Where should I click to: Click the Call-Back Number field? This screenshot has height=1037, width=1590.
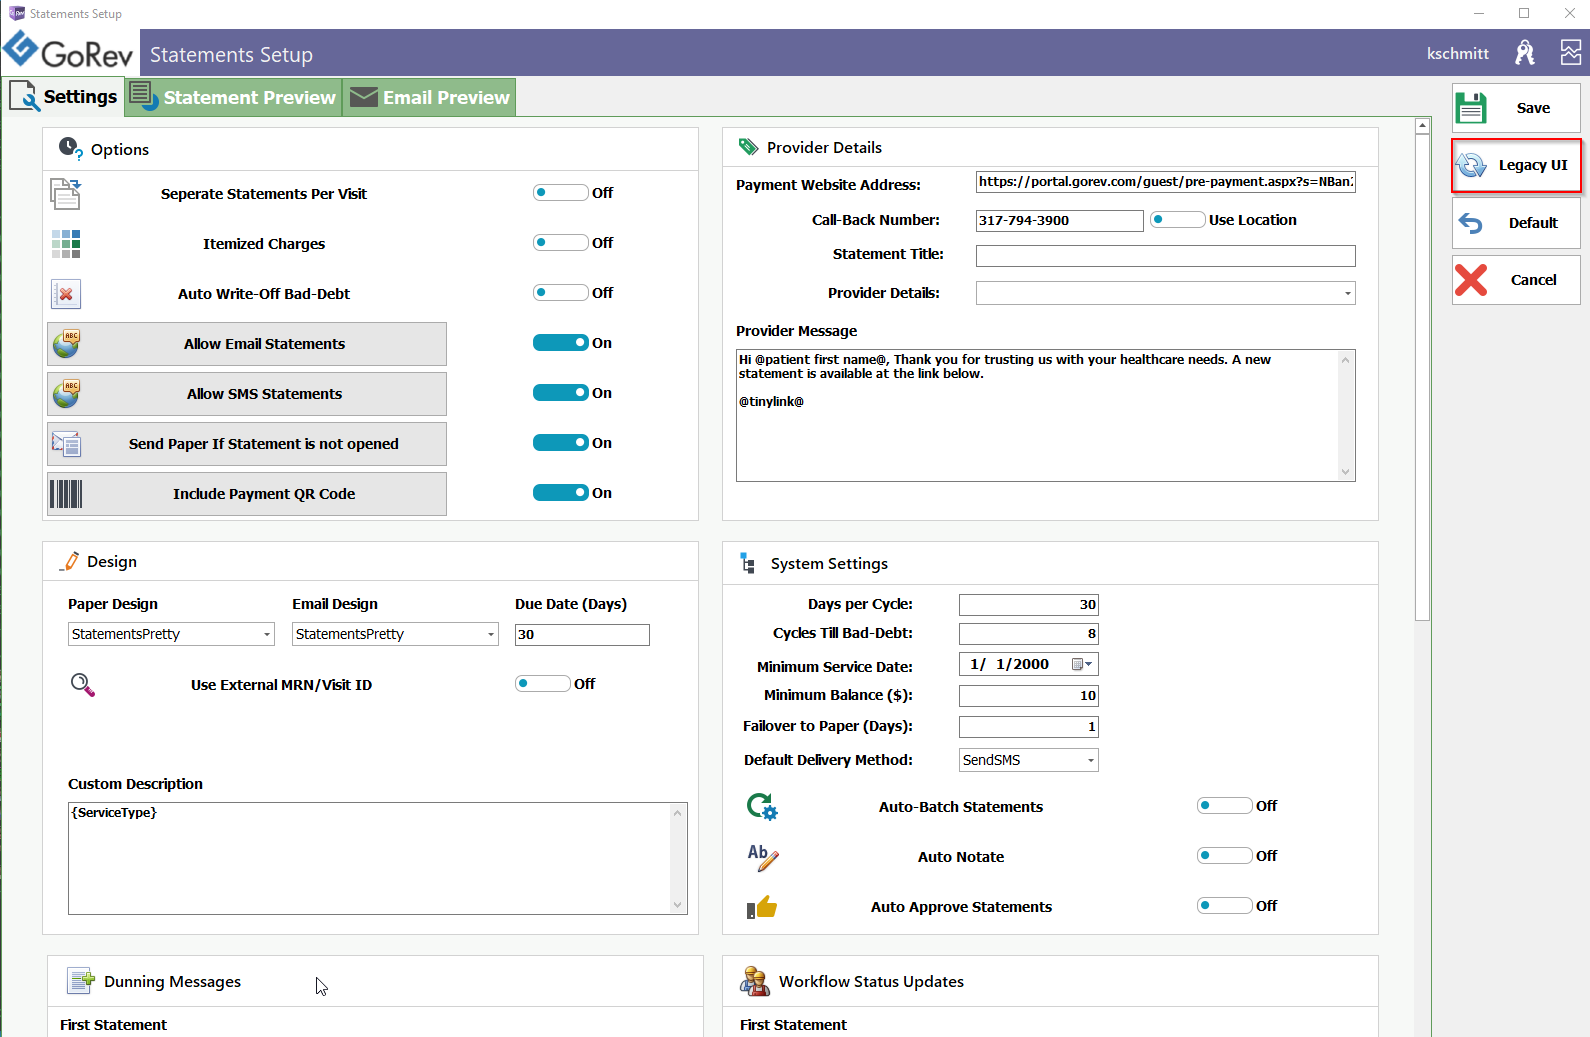[x=1060, y=221]
